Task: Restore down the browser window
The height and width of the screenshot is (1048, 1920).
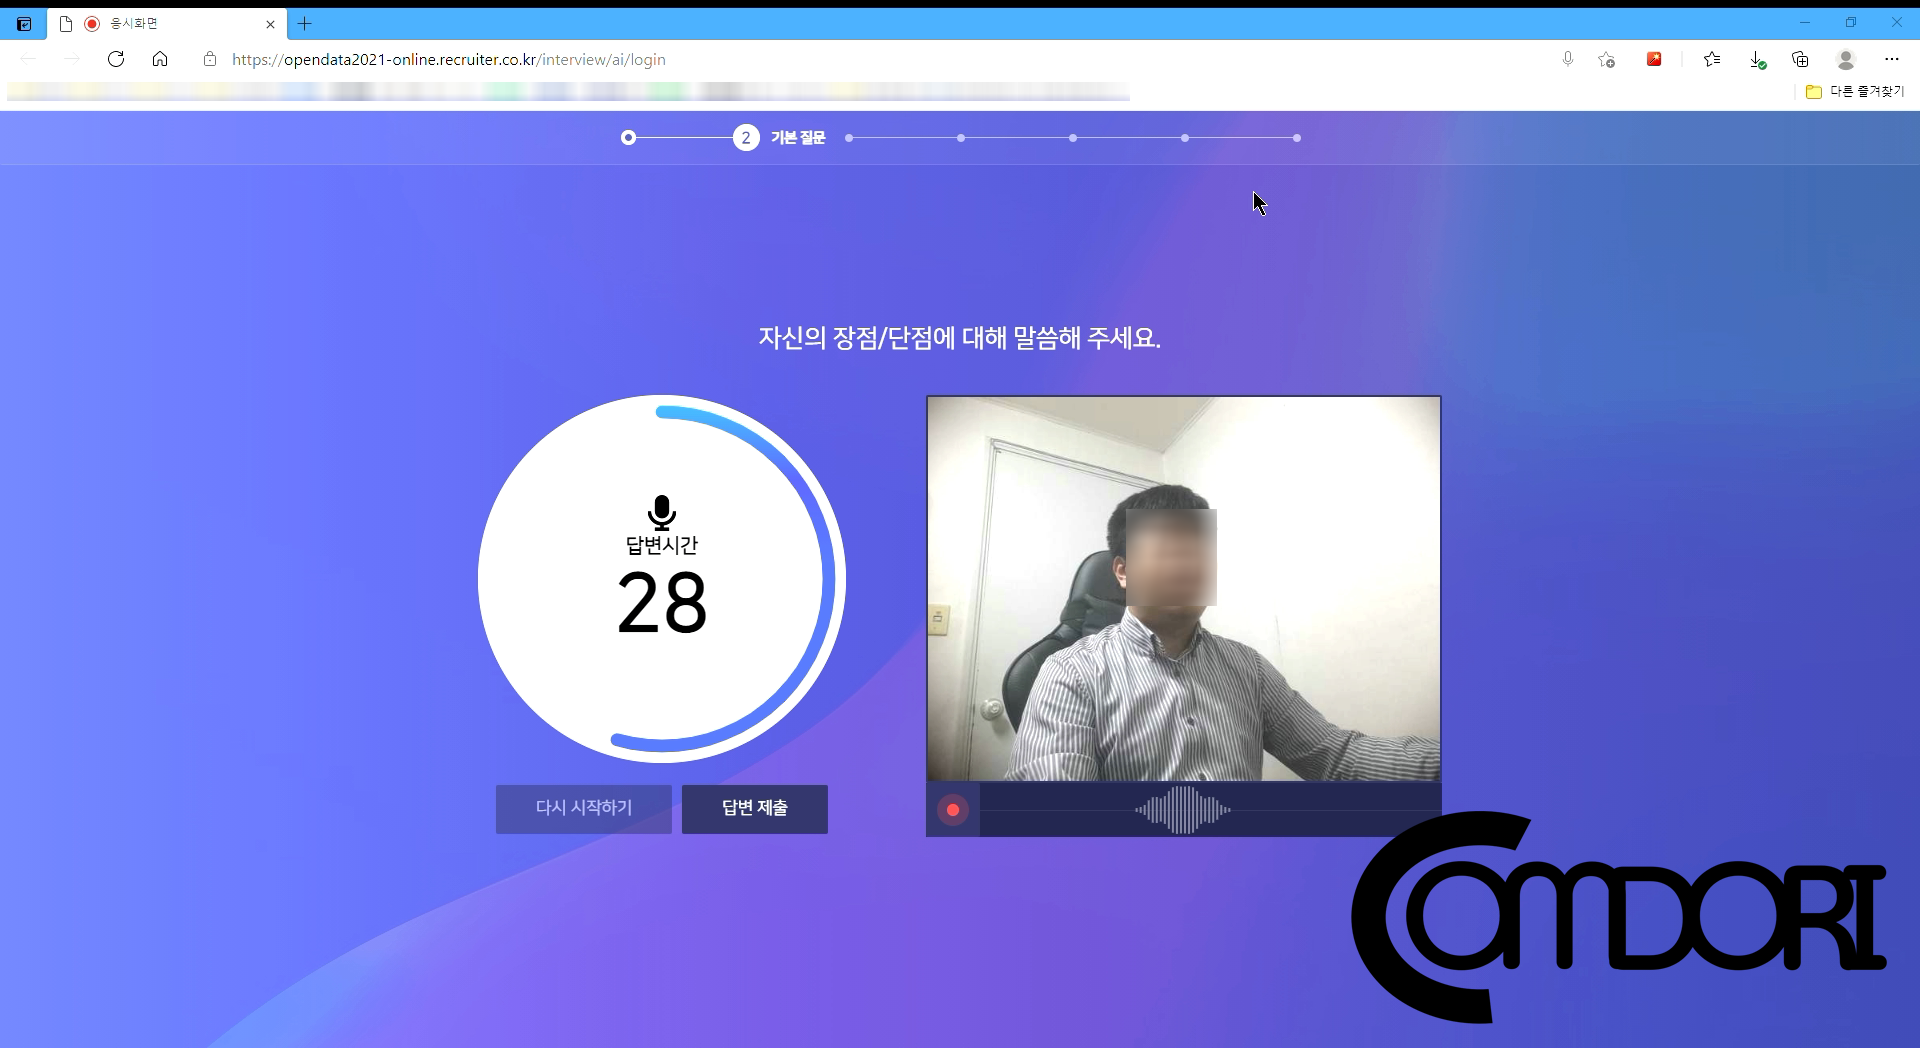Action: point(1851,23)
